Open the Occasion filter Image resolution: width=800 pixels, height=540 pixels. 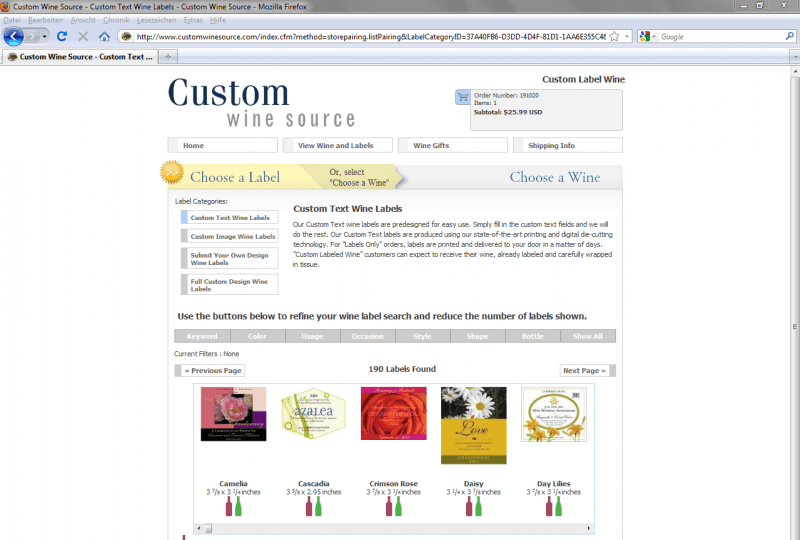pyautogui.click(x=367, y=336)
